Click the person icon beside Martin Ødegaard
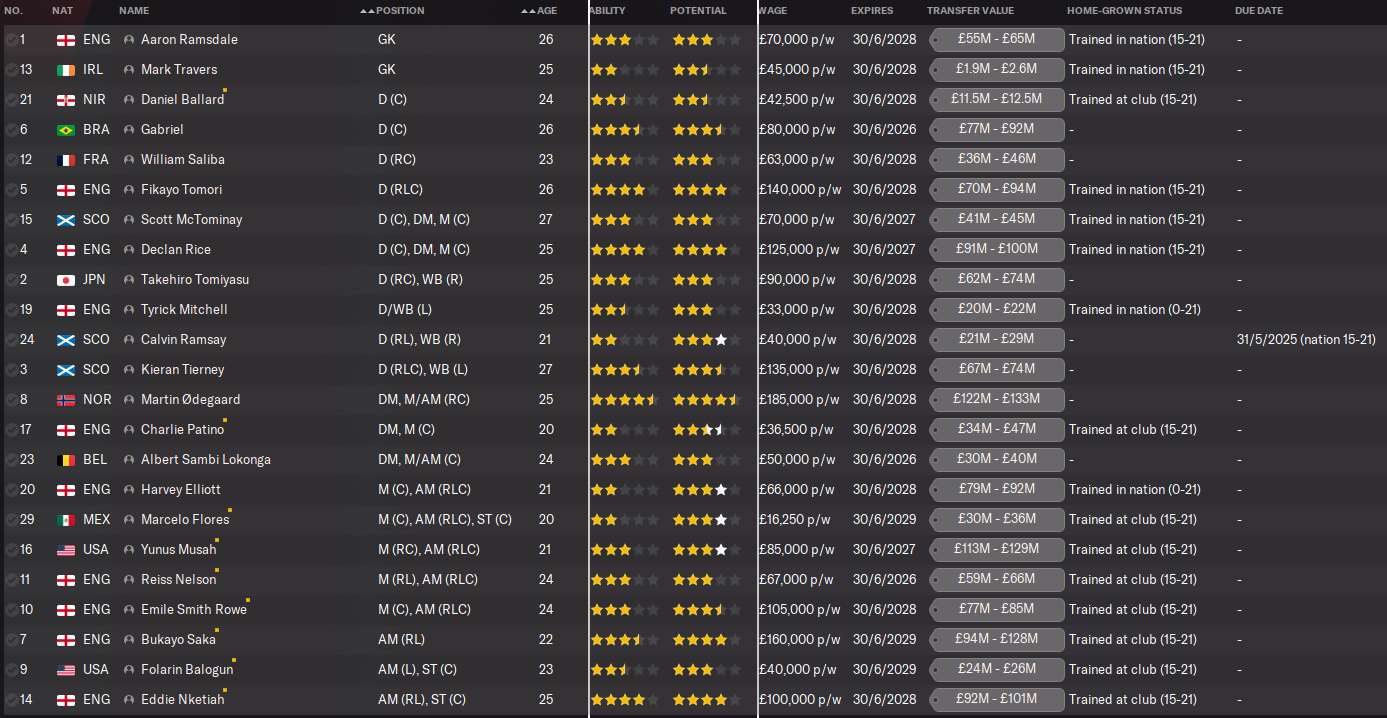The image size is (1387, 718). 129,400
